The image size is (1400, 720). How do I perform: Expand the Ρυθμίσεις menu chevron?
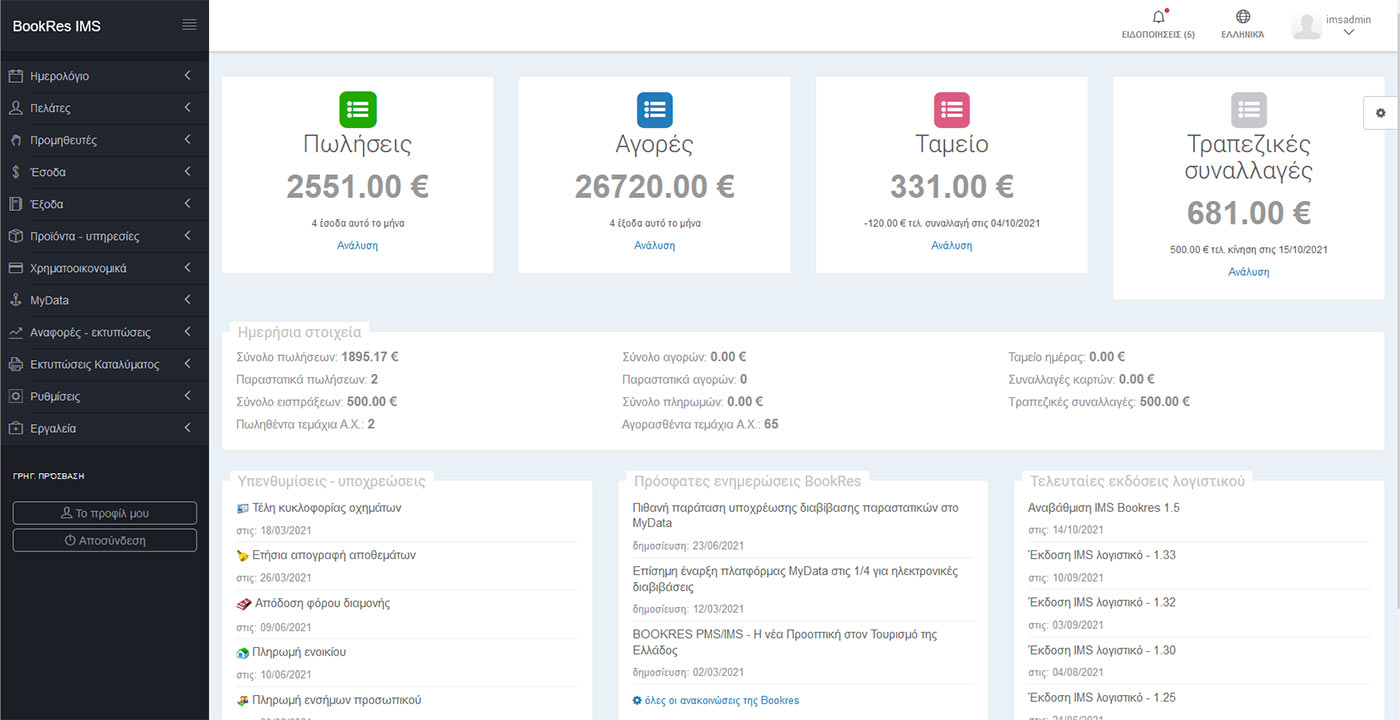click(x=188, y=396)
